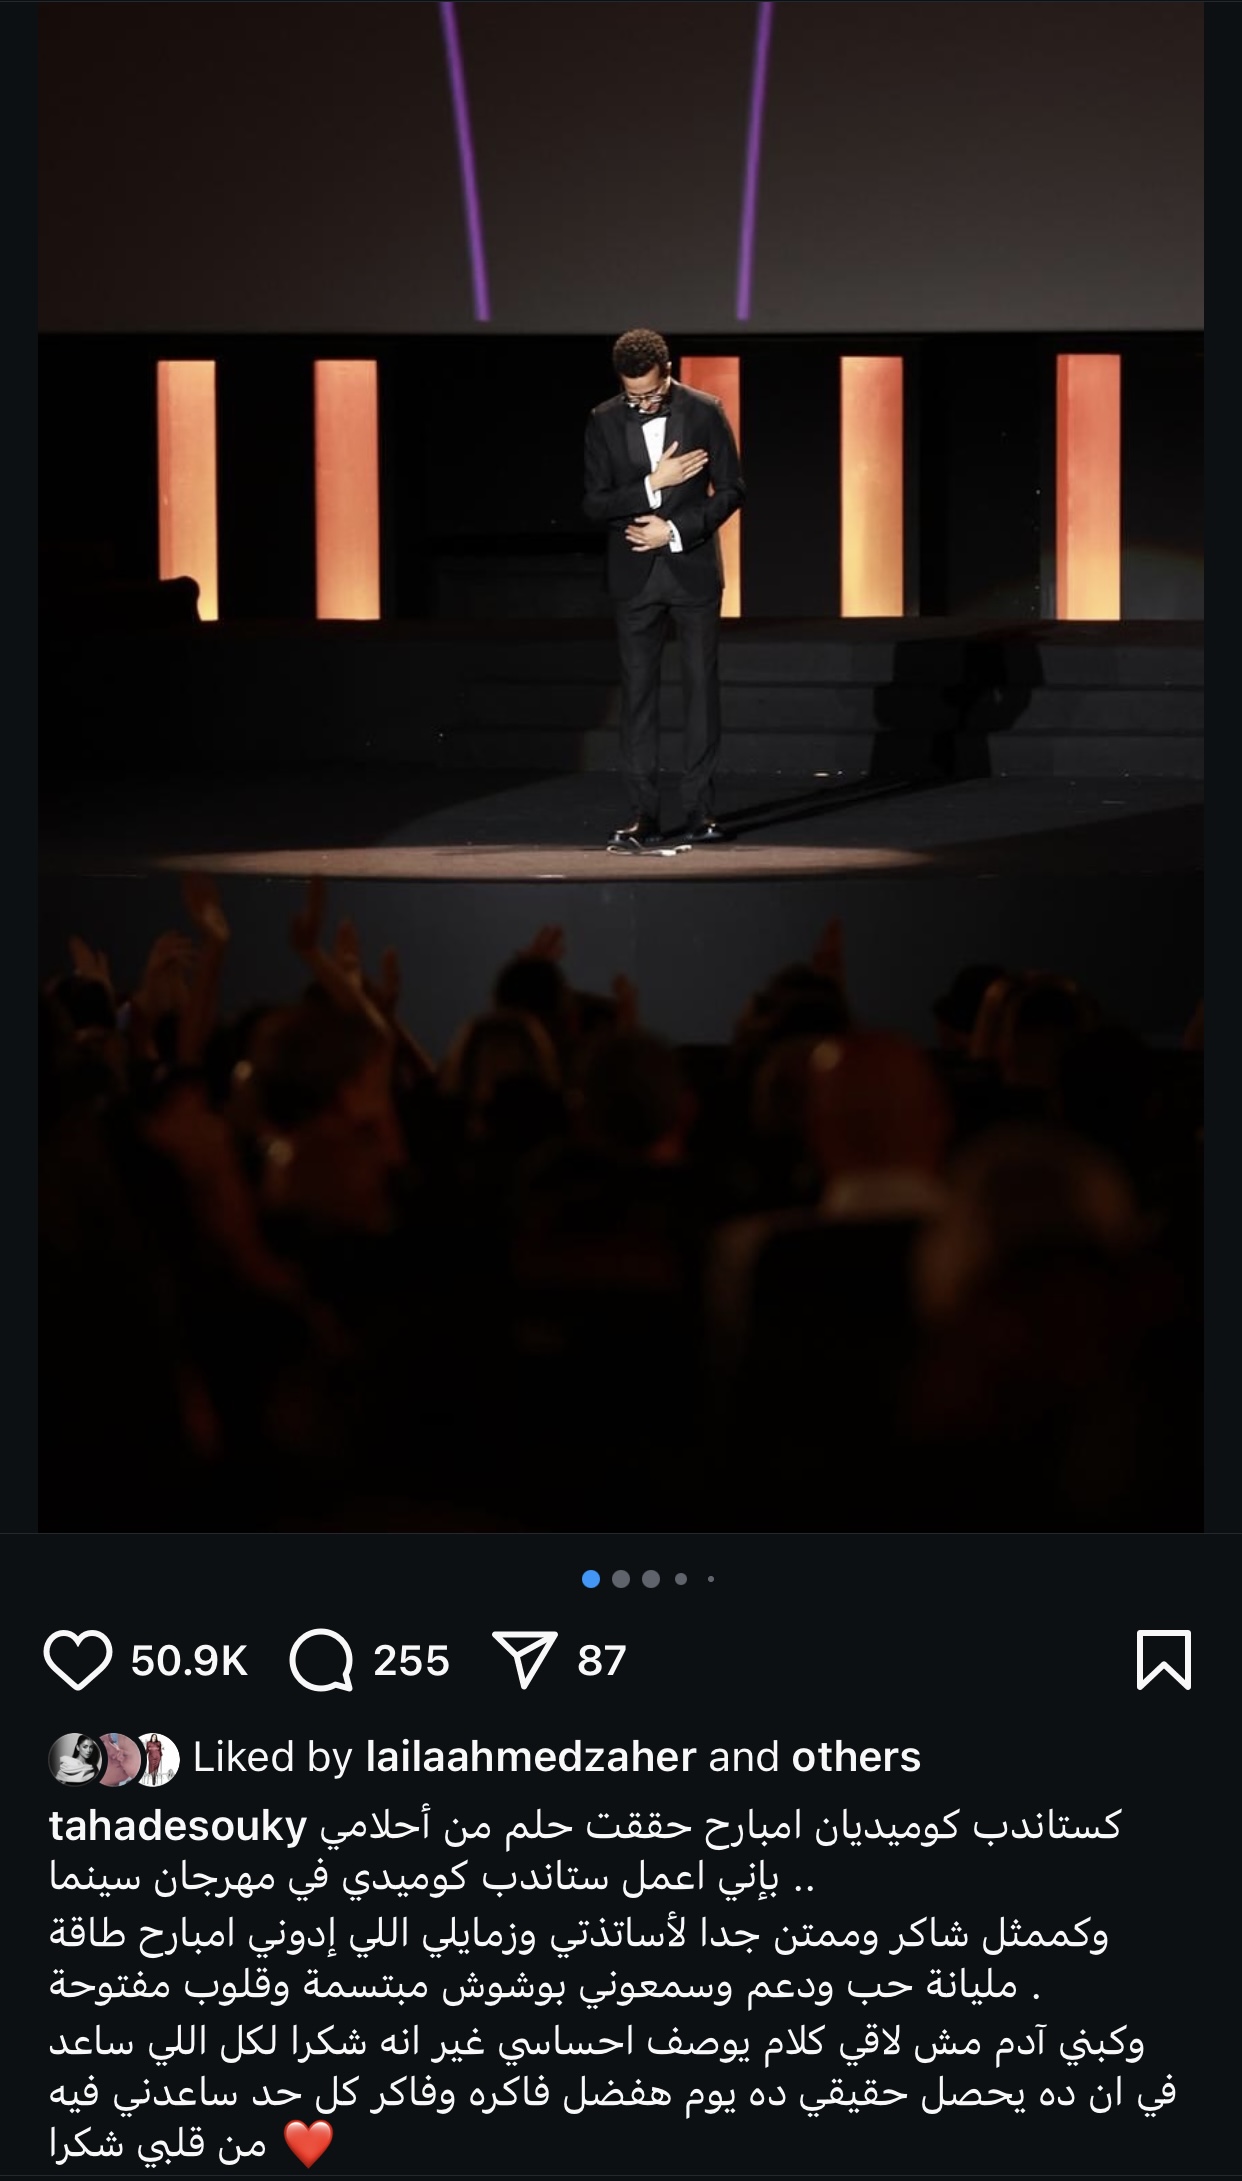The image size is (1242, 2181).
Task: Tap the first liker avatar thumbnail
Action: (x=73, y=1758)
